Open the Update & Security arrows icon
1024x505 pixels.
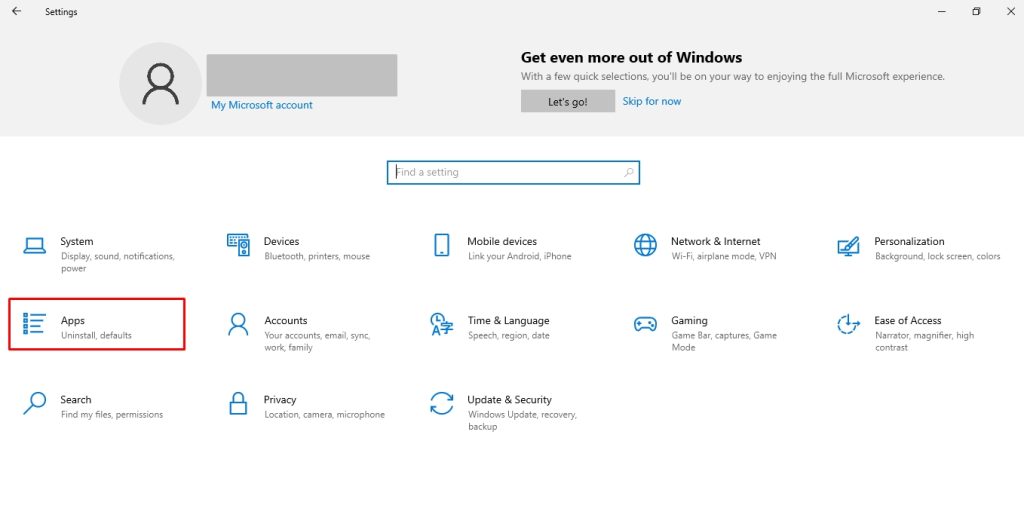point(441,403)
